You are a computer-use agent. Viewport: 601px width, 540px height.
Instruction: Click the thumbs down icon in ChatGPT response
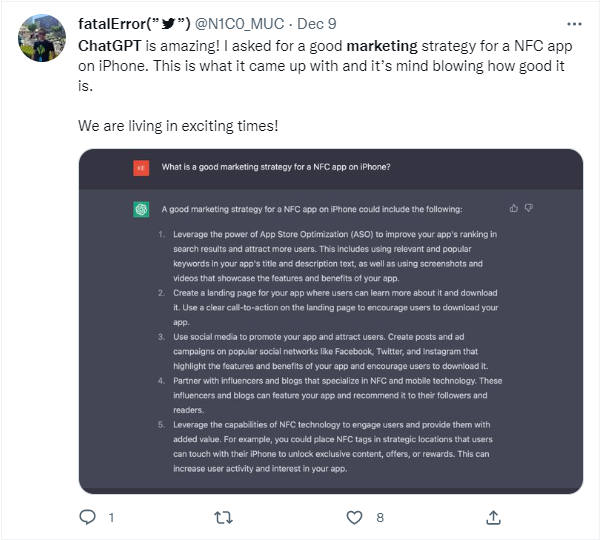point(529,208)
